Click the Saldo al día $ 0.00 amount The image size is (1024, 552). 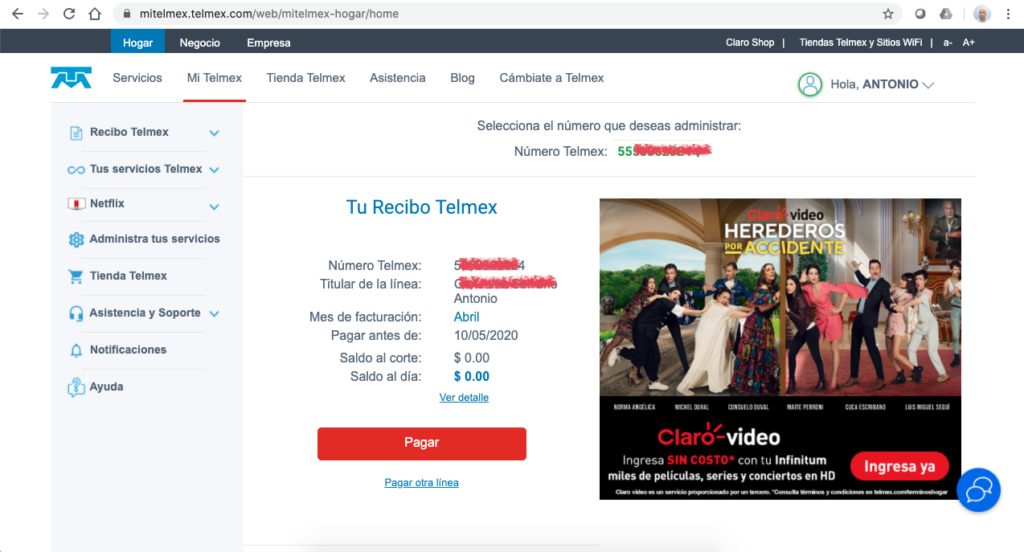coord(472,376)
